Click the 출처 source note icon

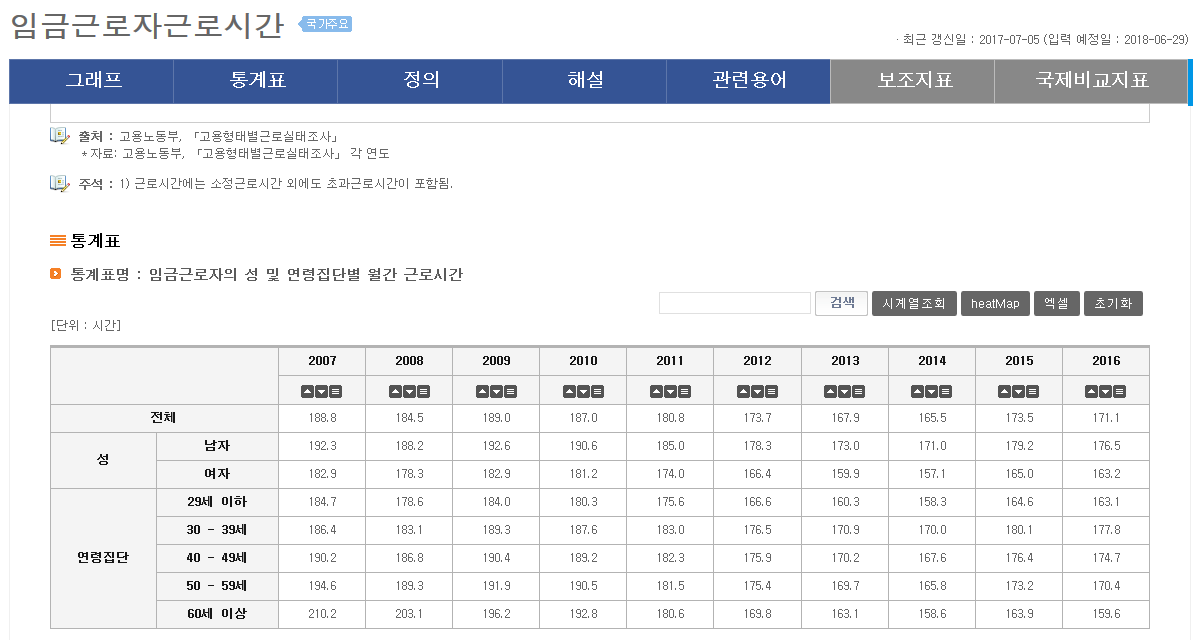(59, 135)
